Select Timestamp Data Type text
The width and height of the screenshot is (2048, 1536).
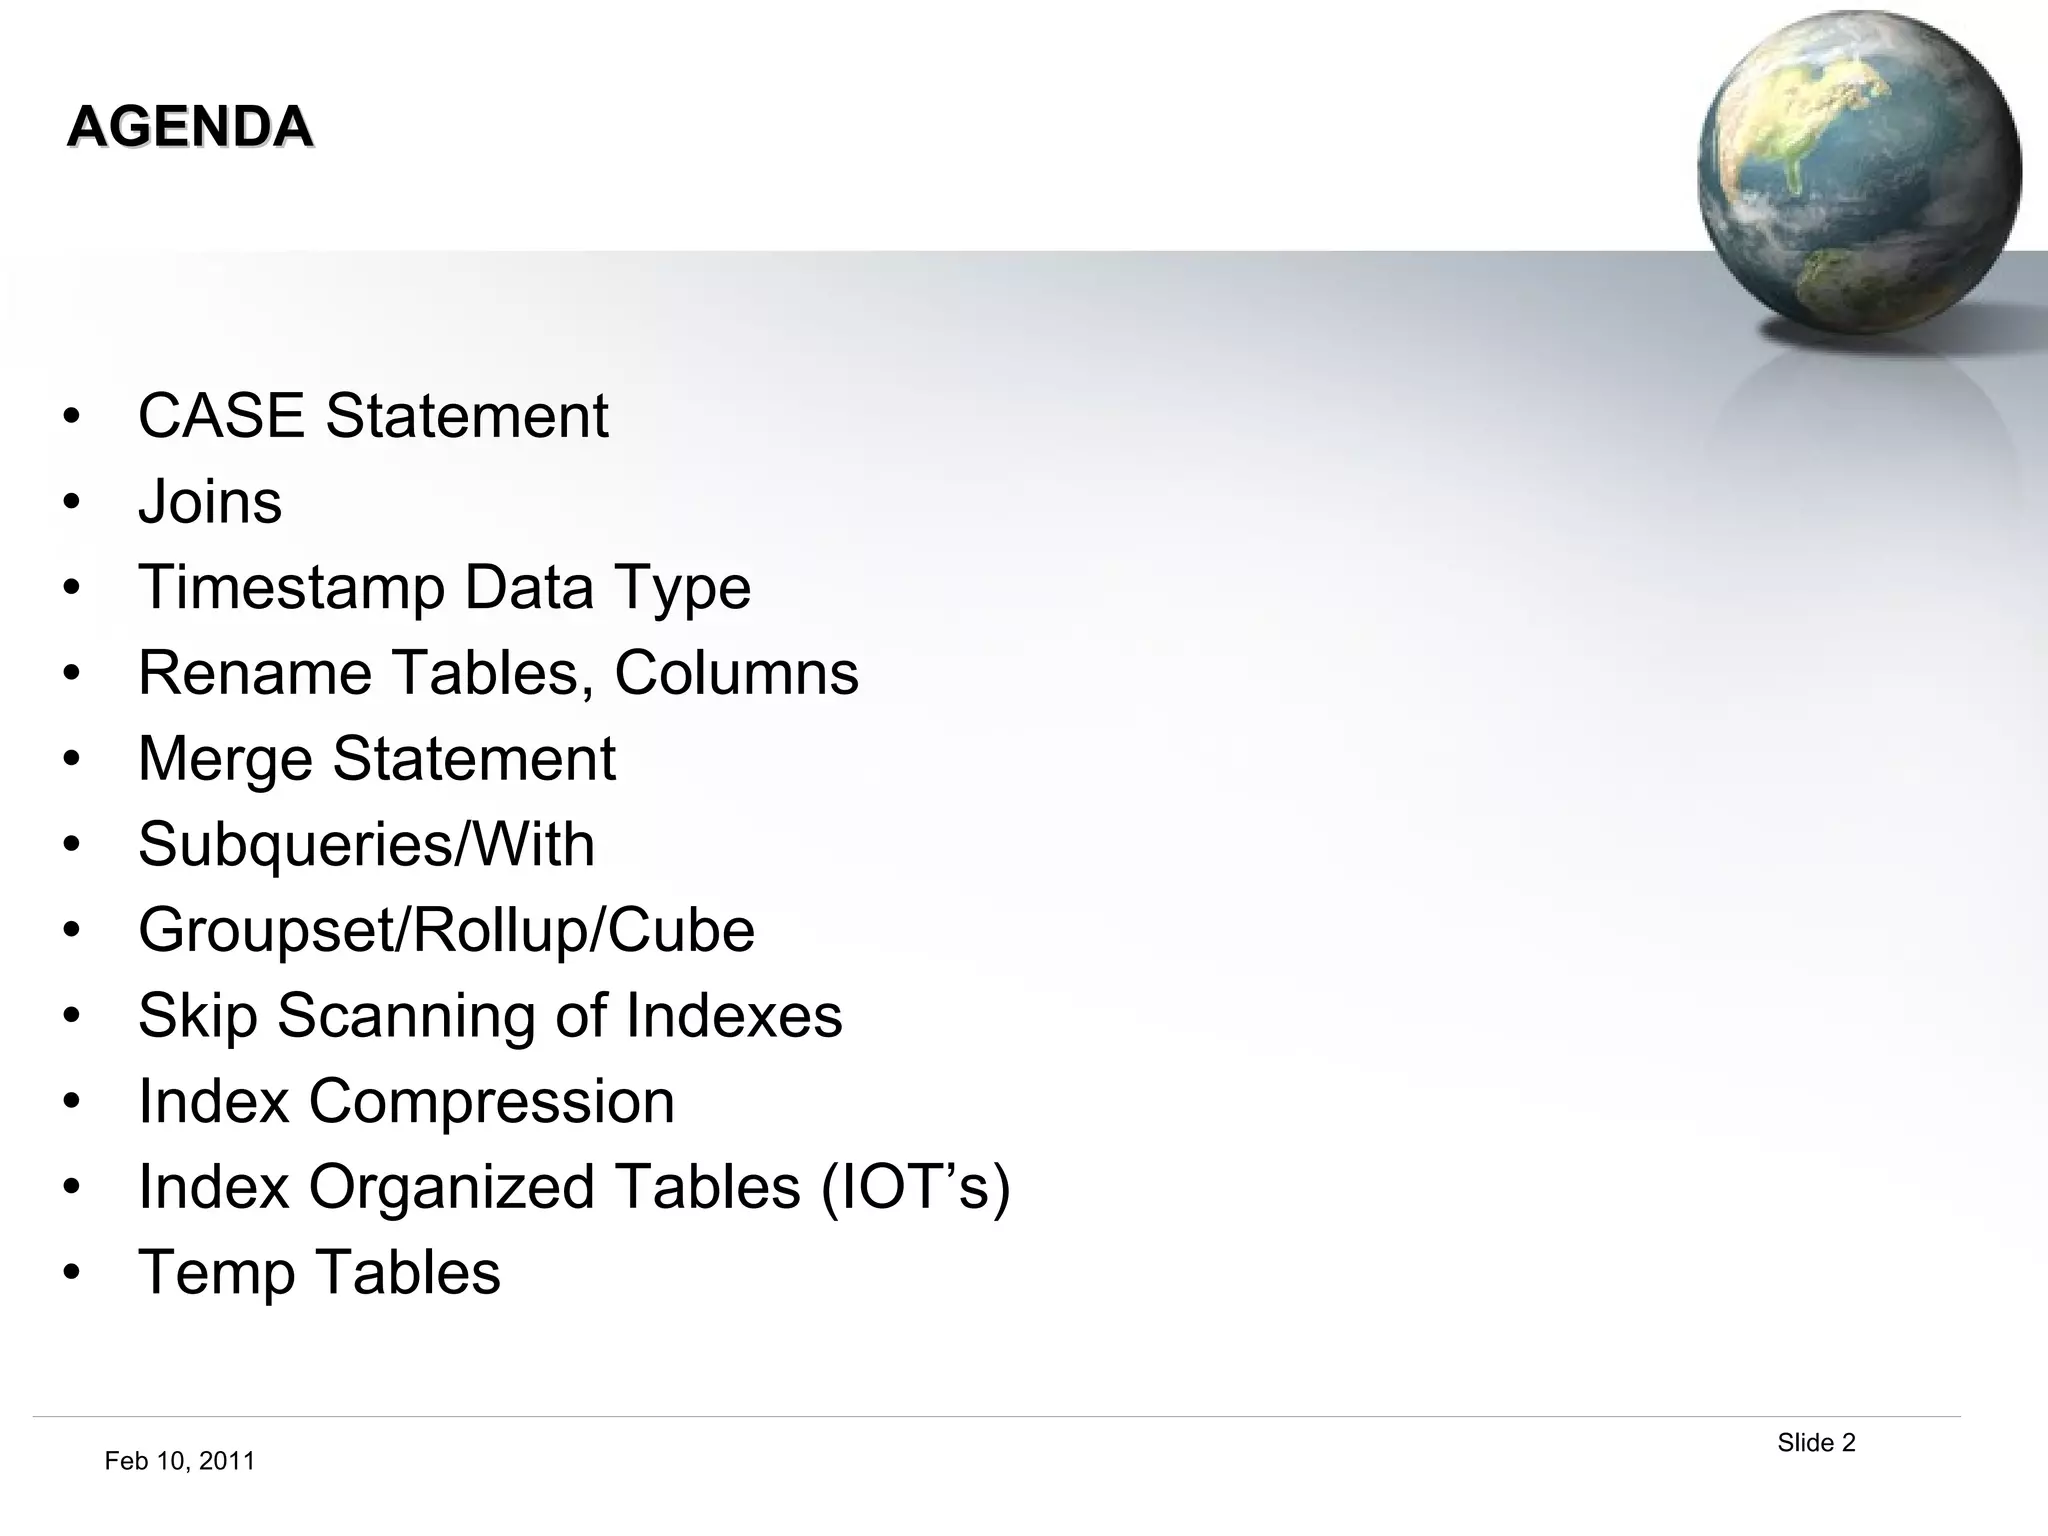point(444,587)
